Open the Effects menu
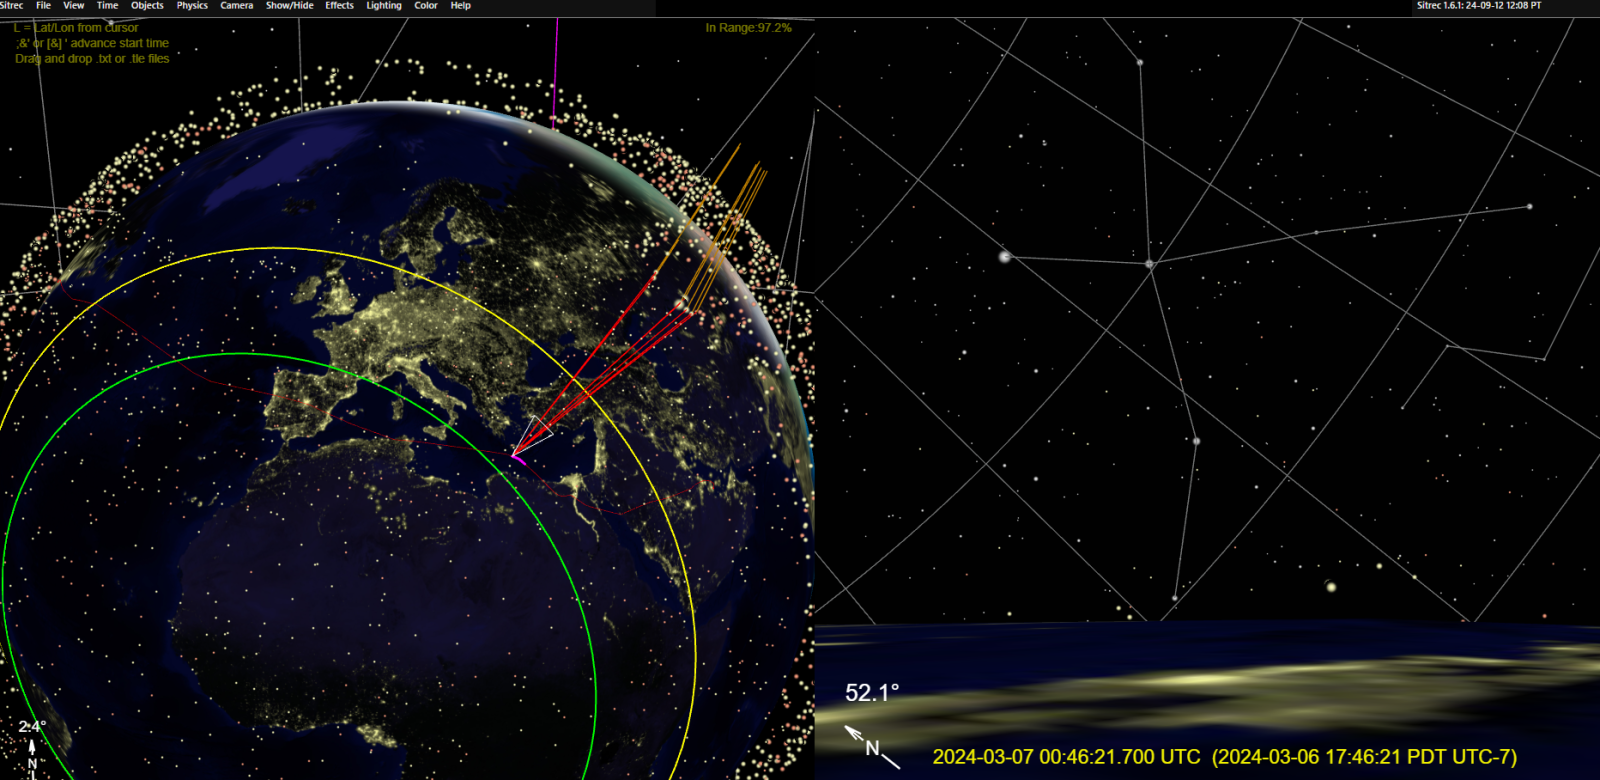Screen dimensions: 1600x780 coord(339,6)
